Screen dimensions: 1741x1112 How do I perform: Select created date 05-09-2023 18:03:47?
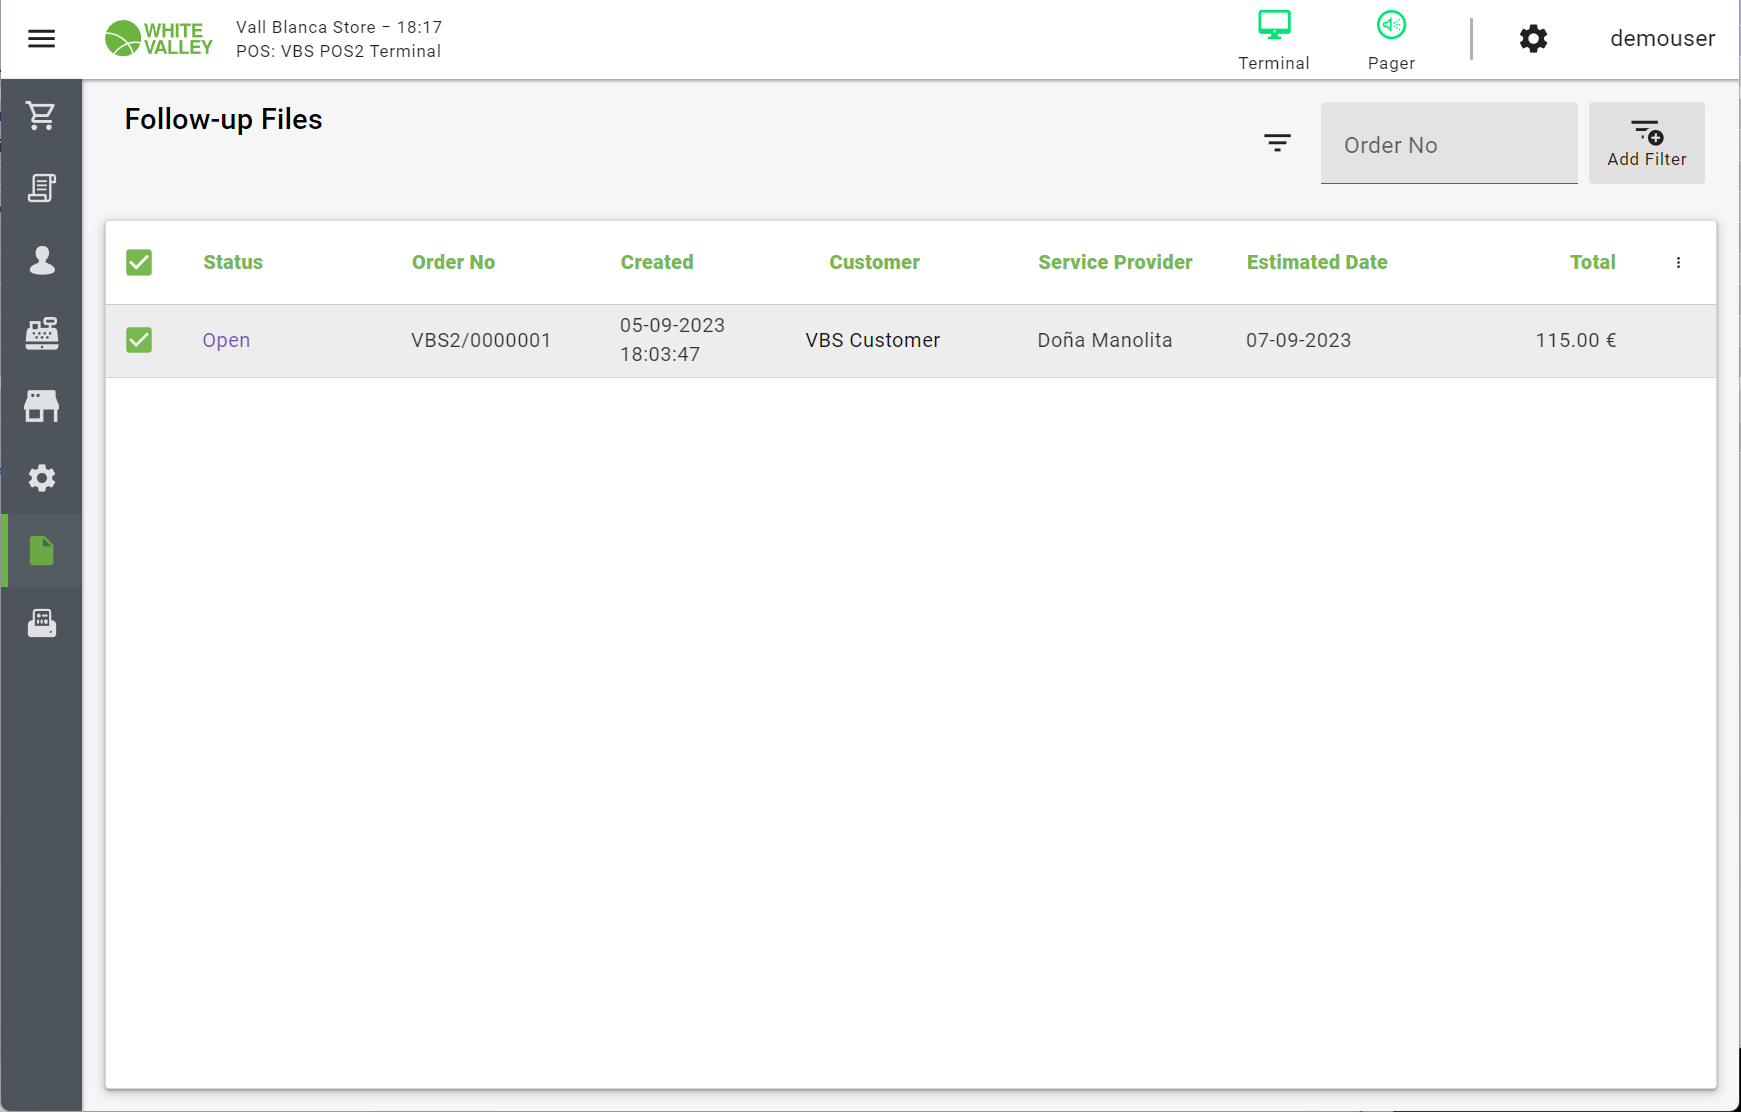(672, 340)
